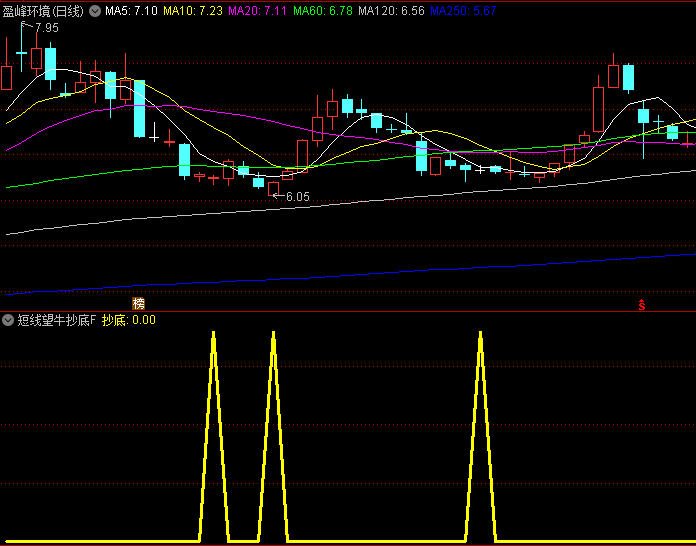Click the 榜 marker icon on the chart

click(138, 302)
